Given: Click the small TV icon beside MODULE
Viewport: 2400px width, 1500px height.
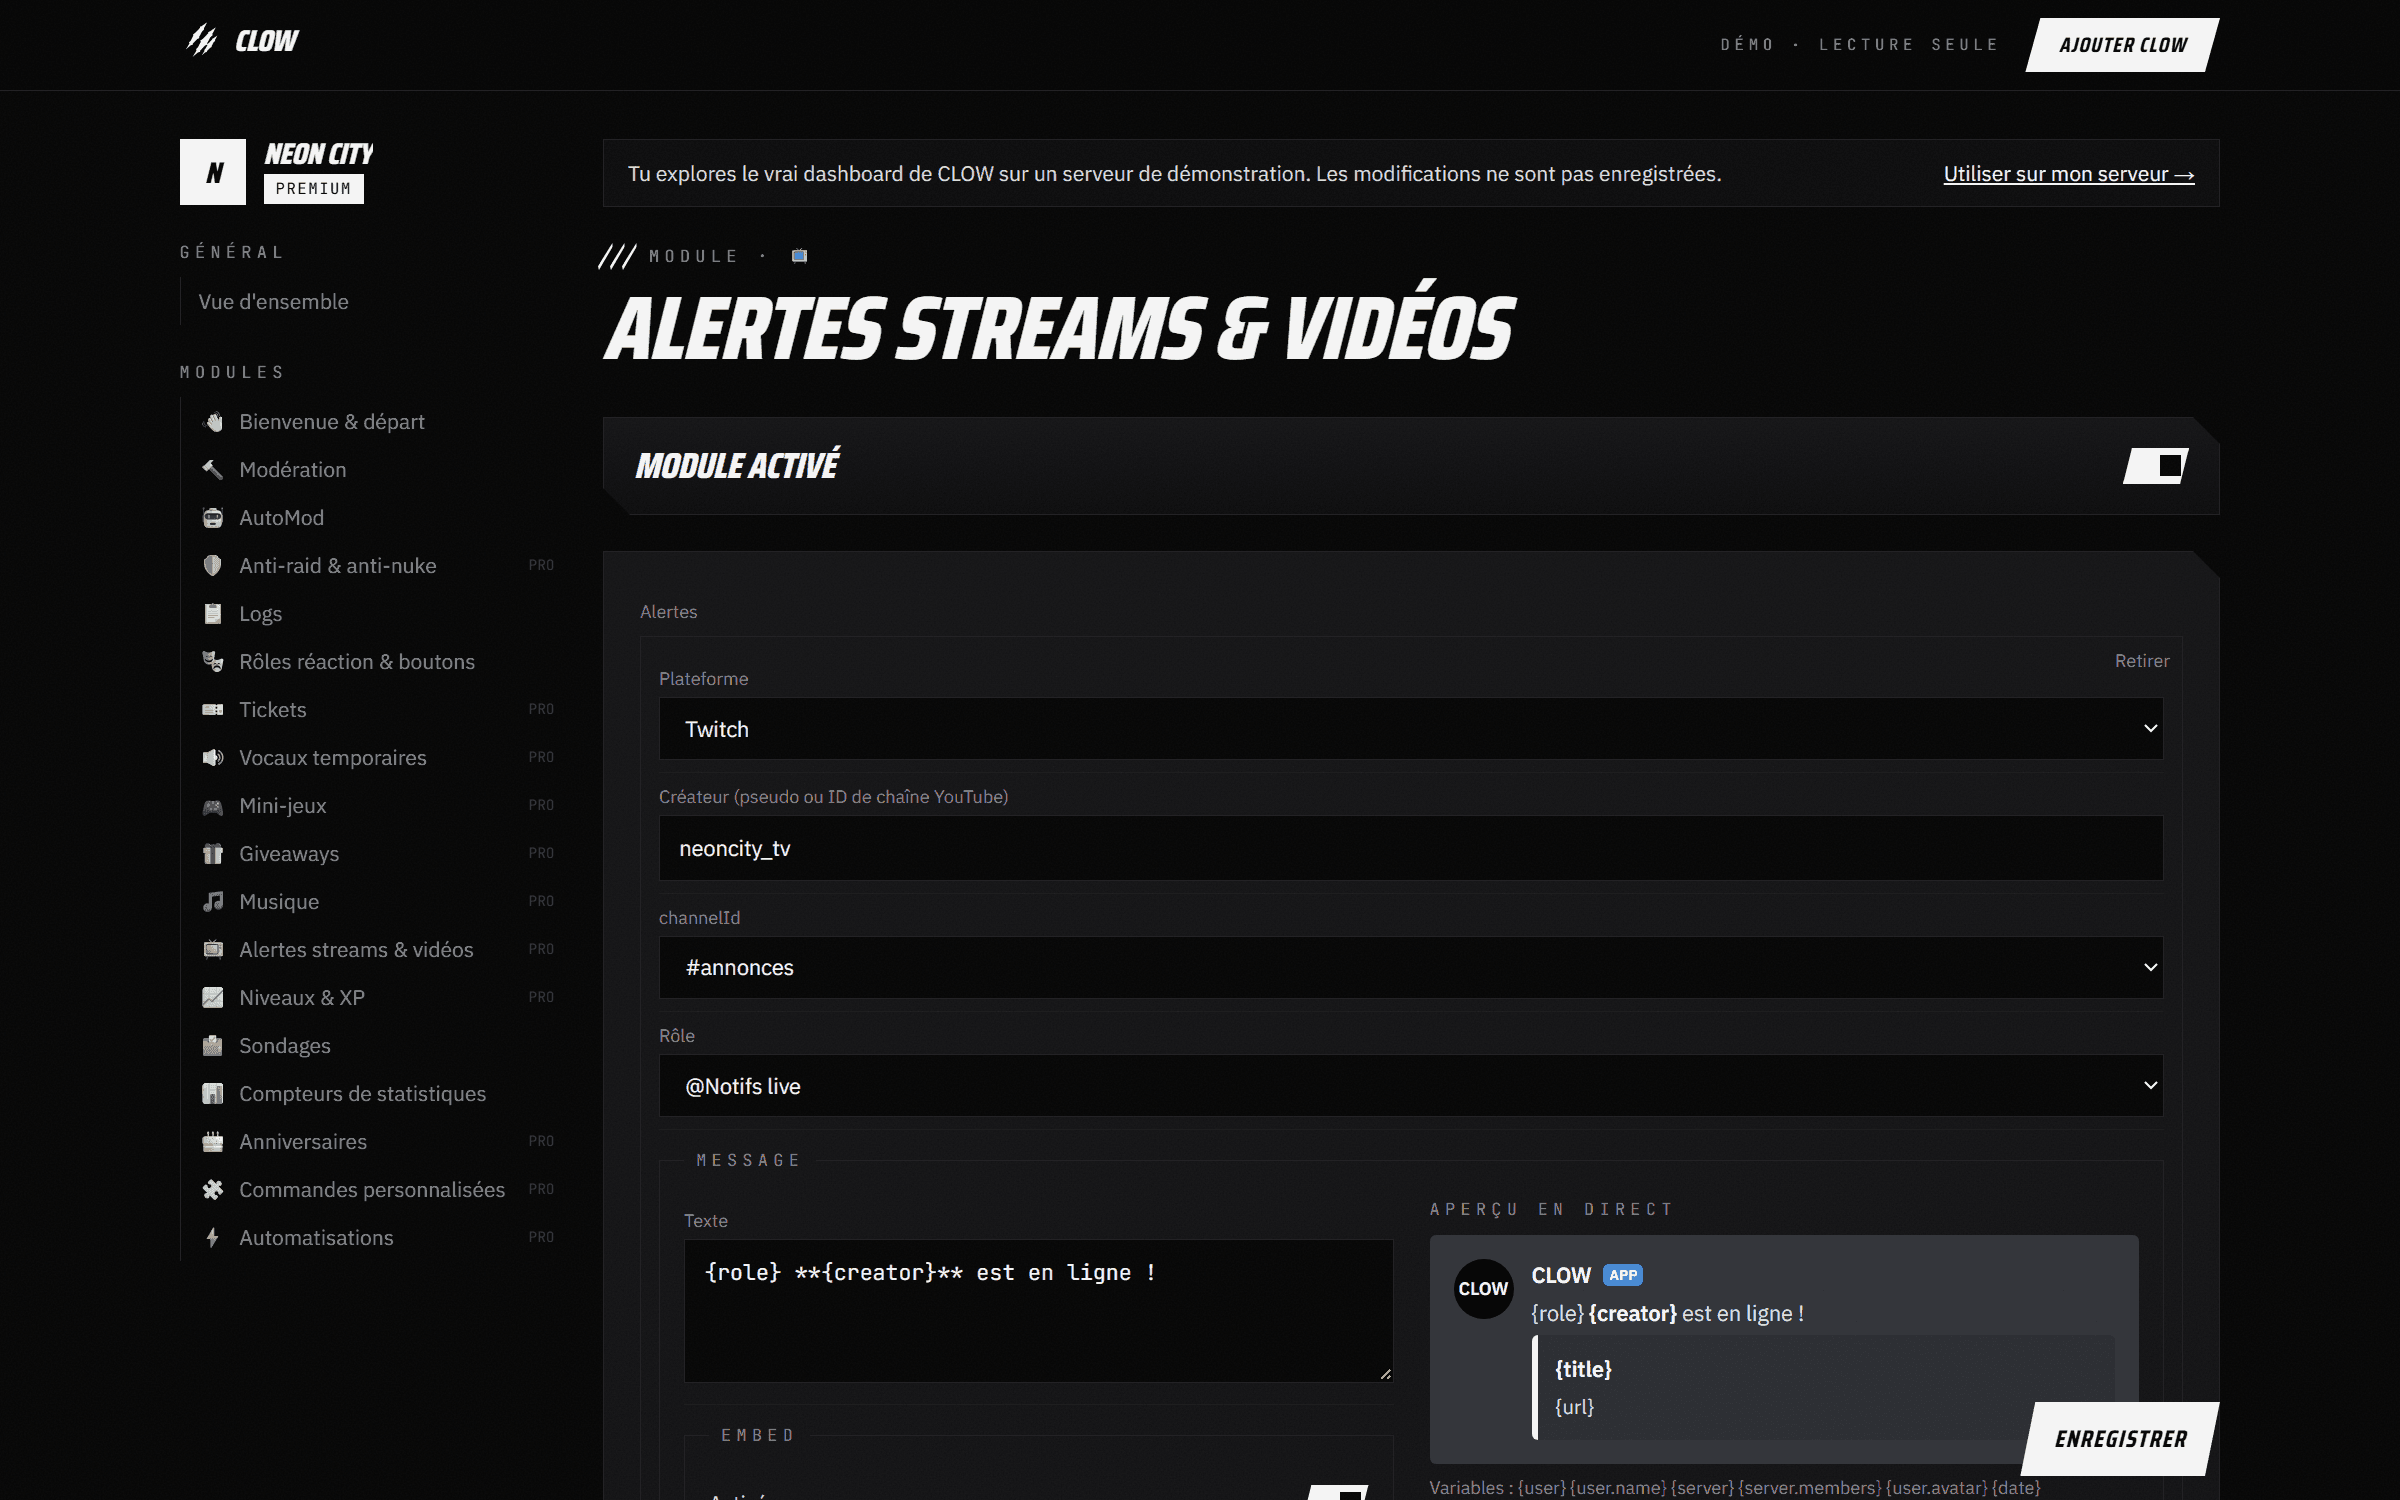Looking at the screenshot, I should pyautogui.click(x=799, y=256).
